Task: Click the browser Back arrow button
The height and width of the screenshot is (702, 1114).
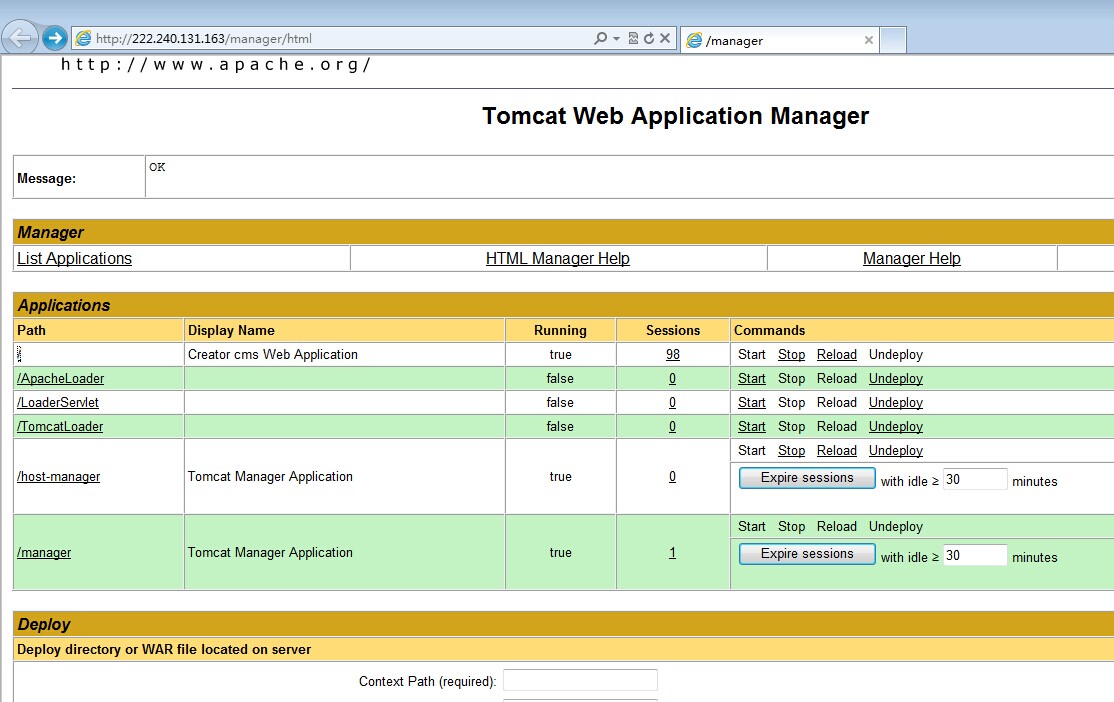Action: pos(21,37)
